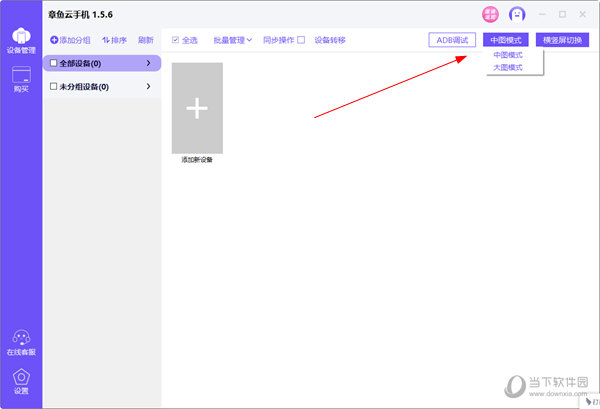Image resolution: width=600 pixels, height=409 pixels.
Task: Expand the 未分组设备(0) group chevron
Action: 148,86
